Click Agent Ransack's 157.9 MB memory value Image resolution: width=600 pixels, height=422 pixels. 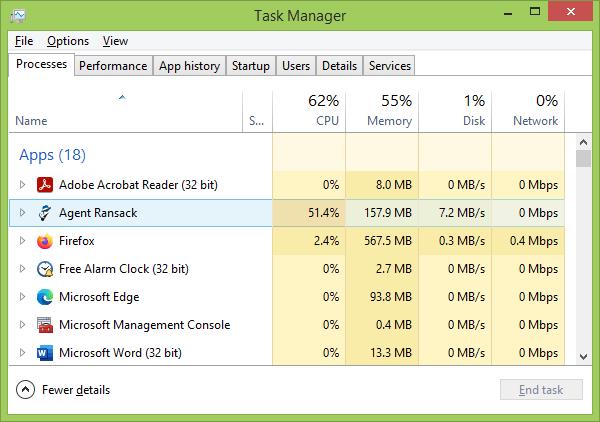[x=388, y=213]
